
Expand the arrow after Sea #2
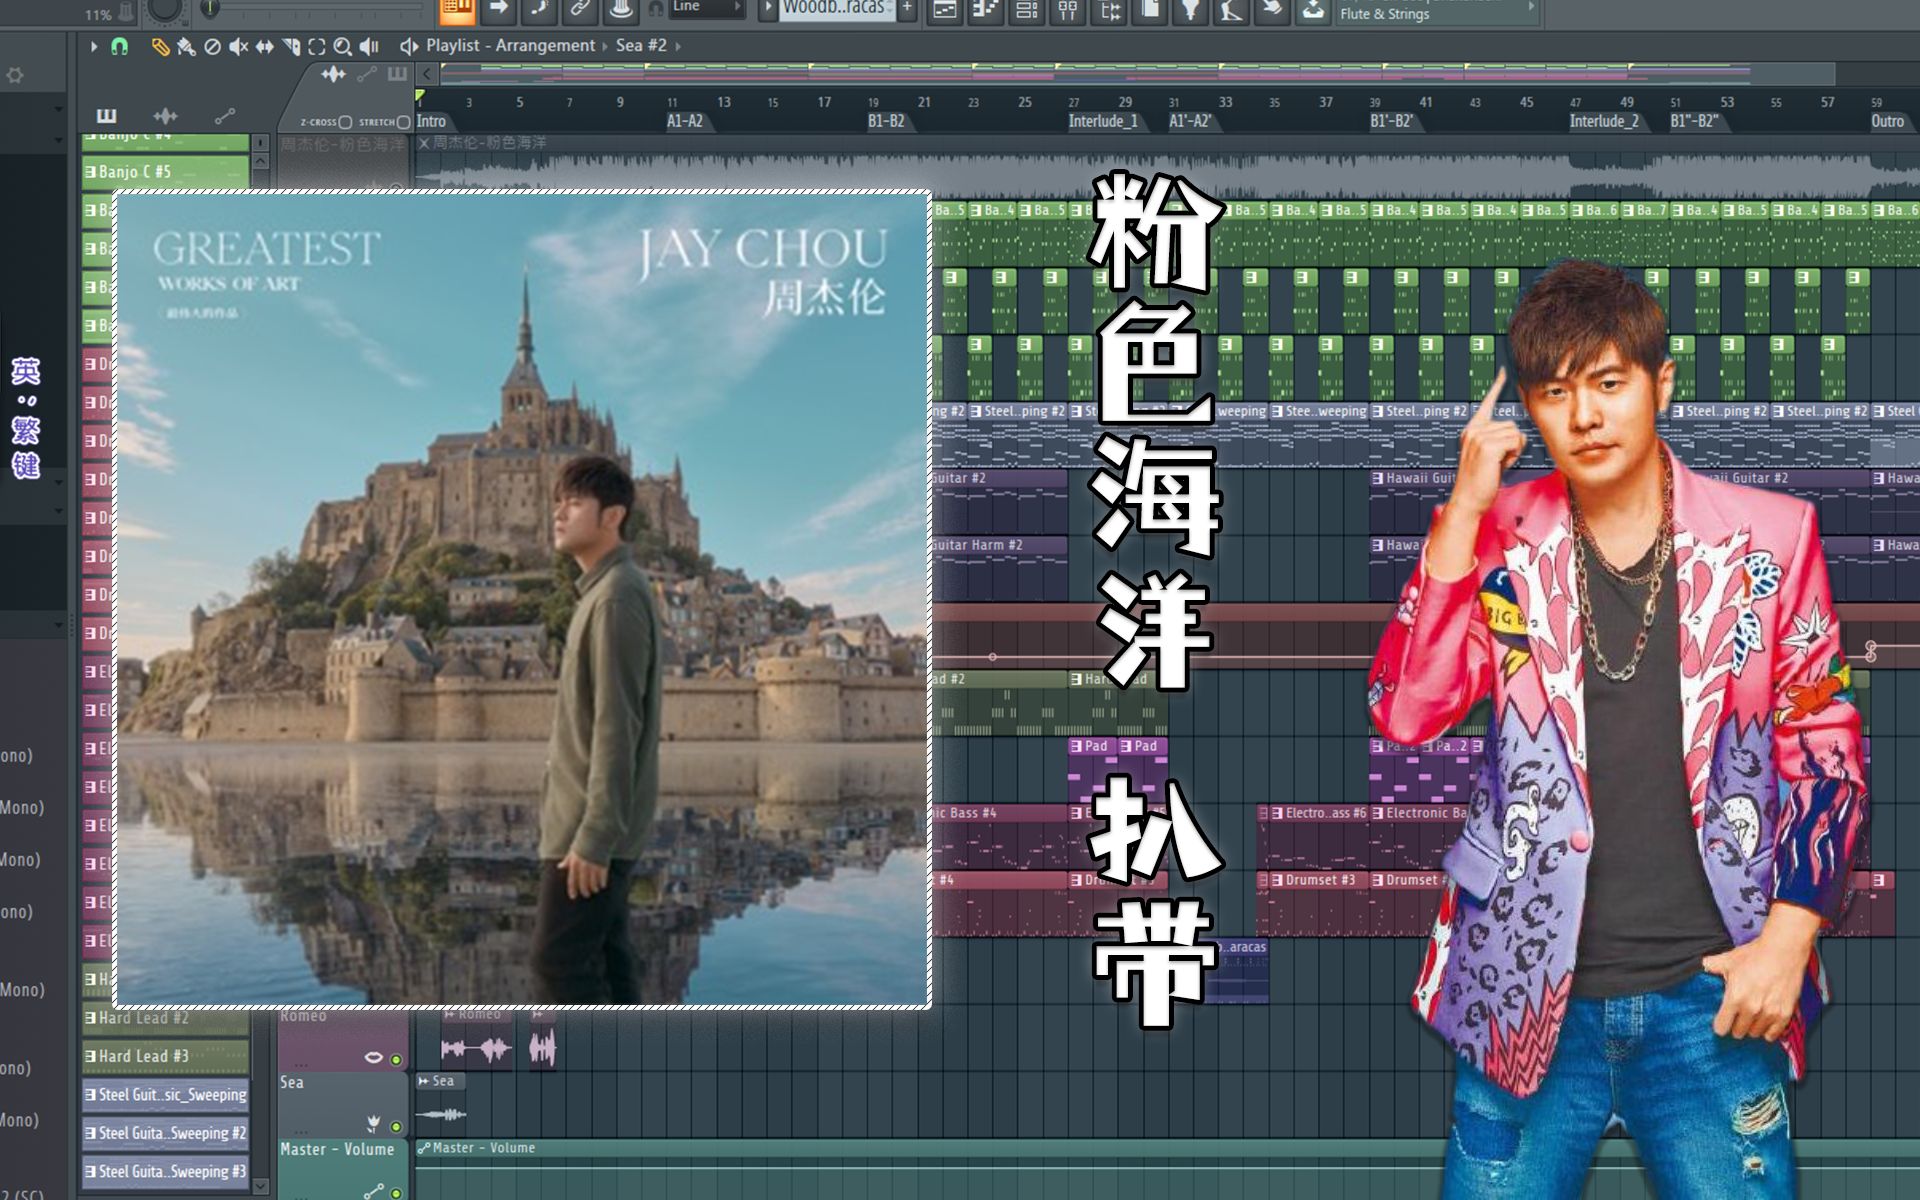click(678, 46)
